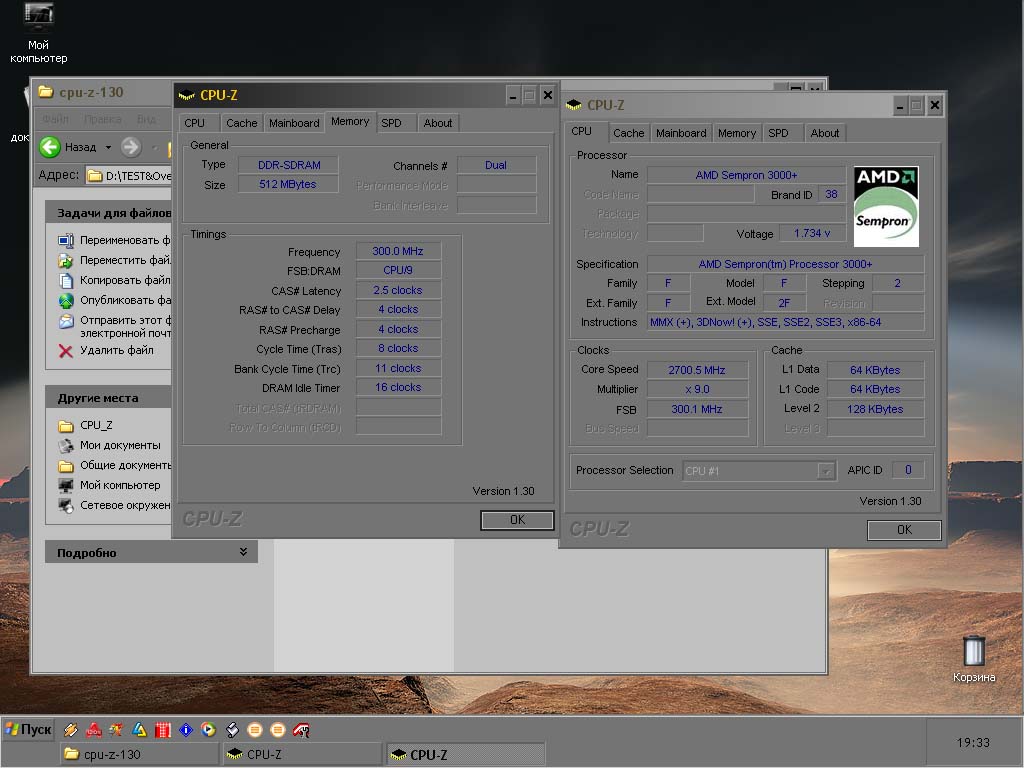Click the Explorer address field D:\TEST&Ove

tap(128, 176)
